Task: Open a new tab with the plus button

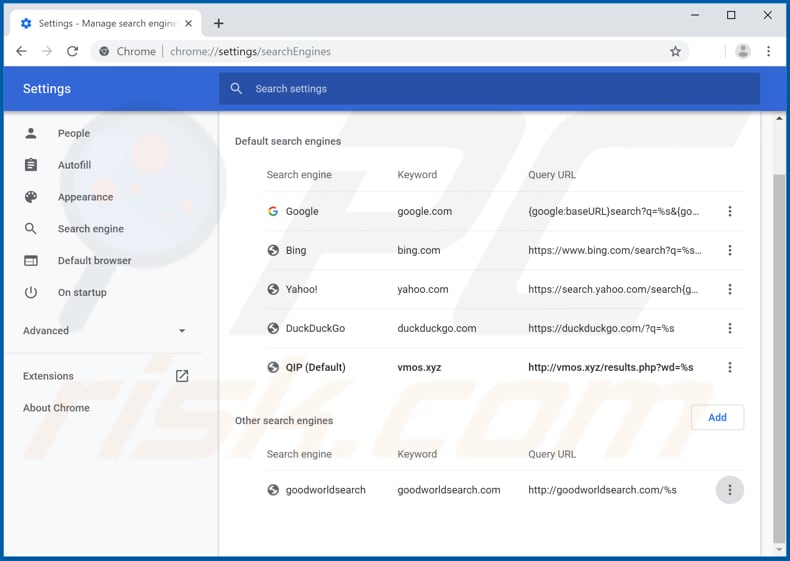Action: 219,23
